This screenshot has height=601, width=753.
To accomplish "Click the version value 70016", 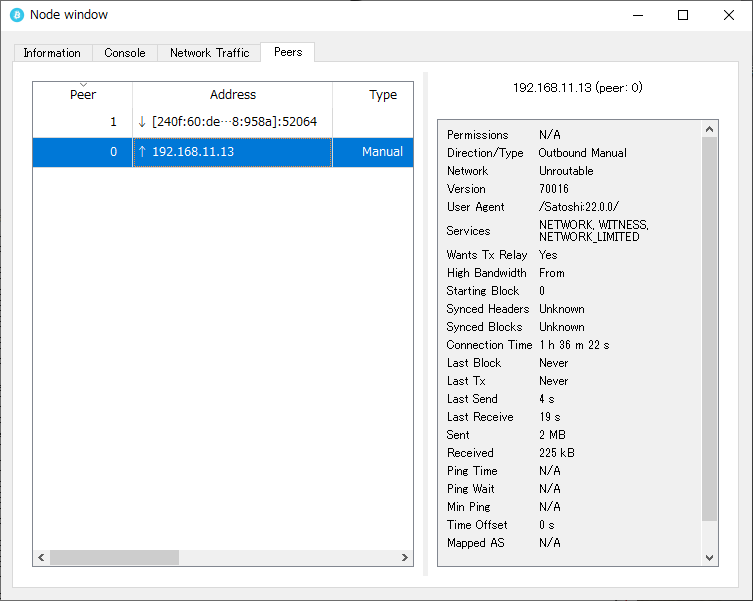I will (x=554, y=189).
